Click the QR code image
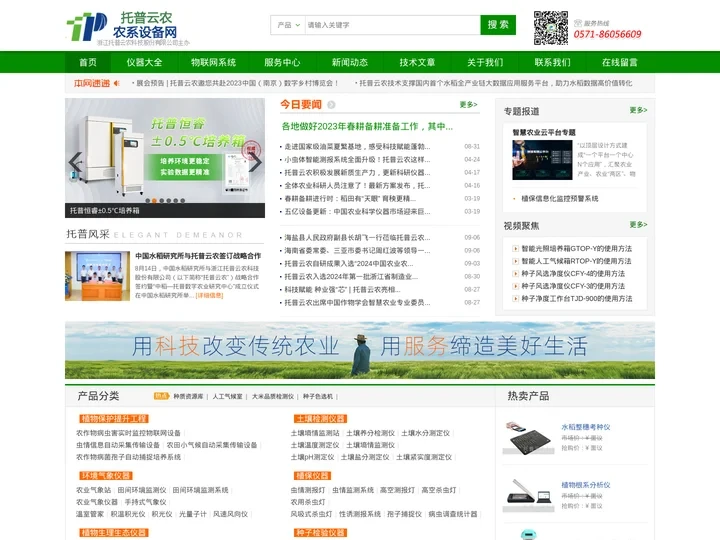Image resolution: width=720 pixels, height=540 pixels. (551, 28)
